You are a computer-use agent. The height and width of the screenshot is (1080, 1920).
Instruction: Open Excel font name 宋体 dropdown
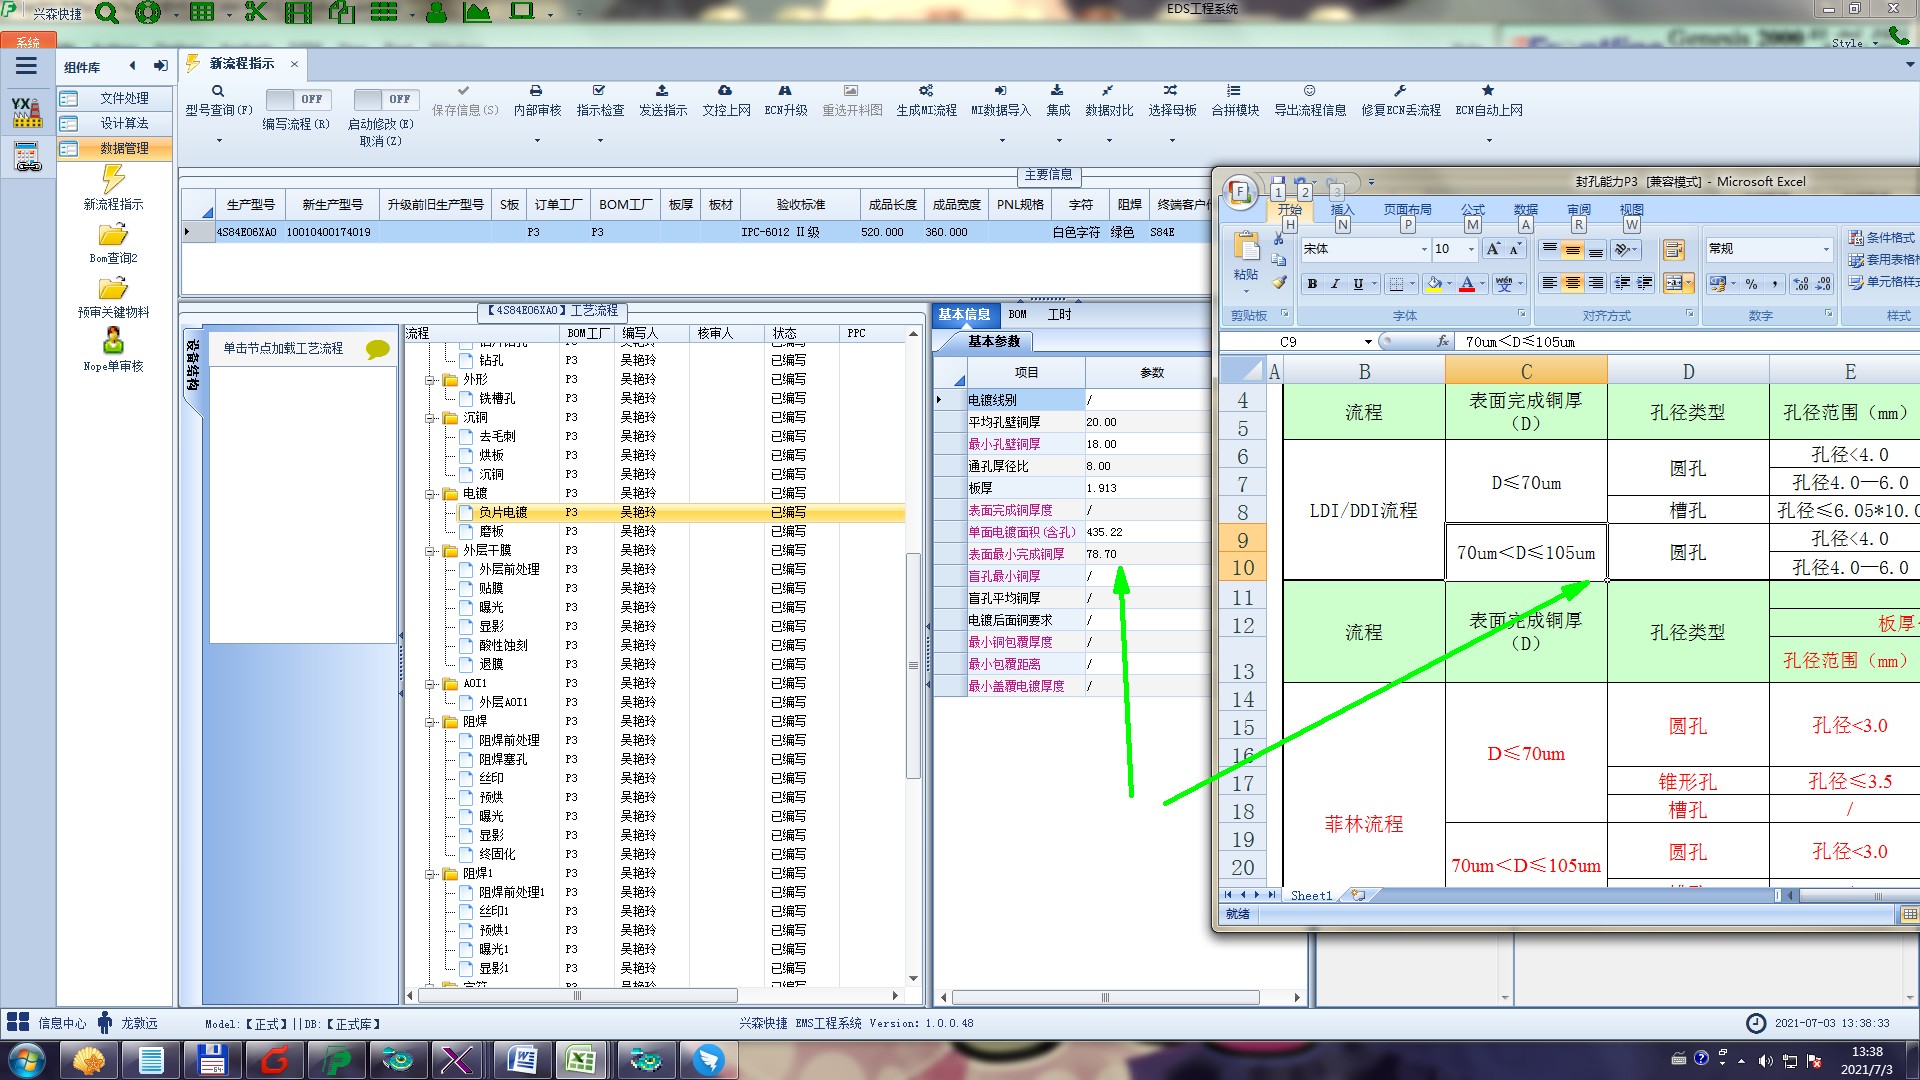pyautogui.click(x=1423, y=249)
